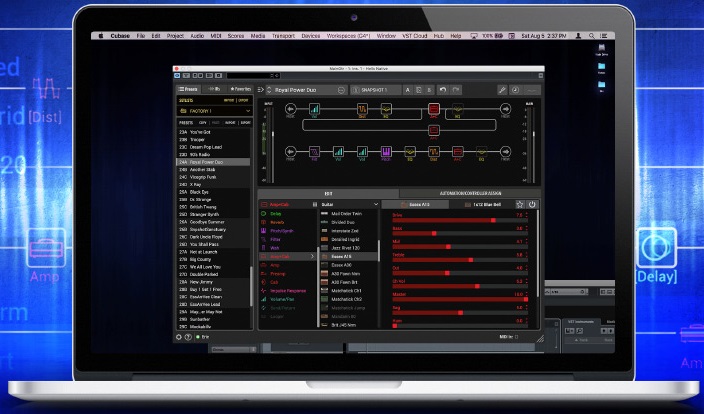Open the preset options circle icon beside Royal Power Duo
Viewport: 704px width, 414px height.
point(341,90)
